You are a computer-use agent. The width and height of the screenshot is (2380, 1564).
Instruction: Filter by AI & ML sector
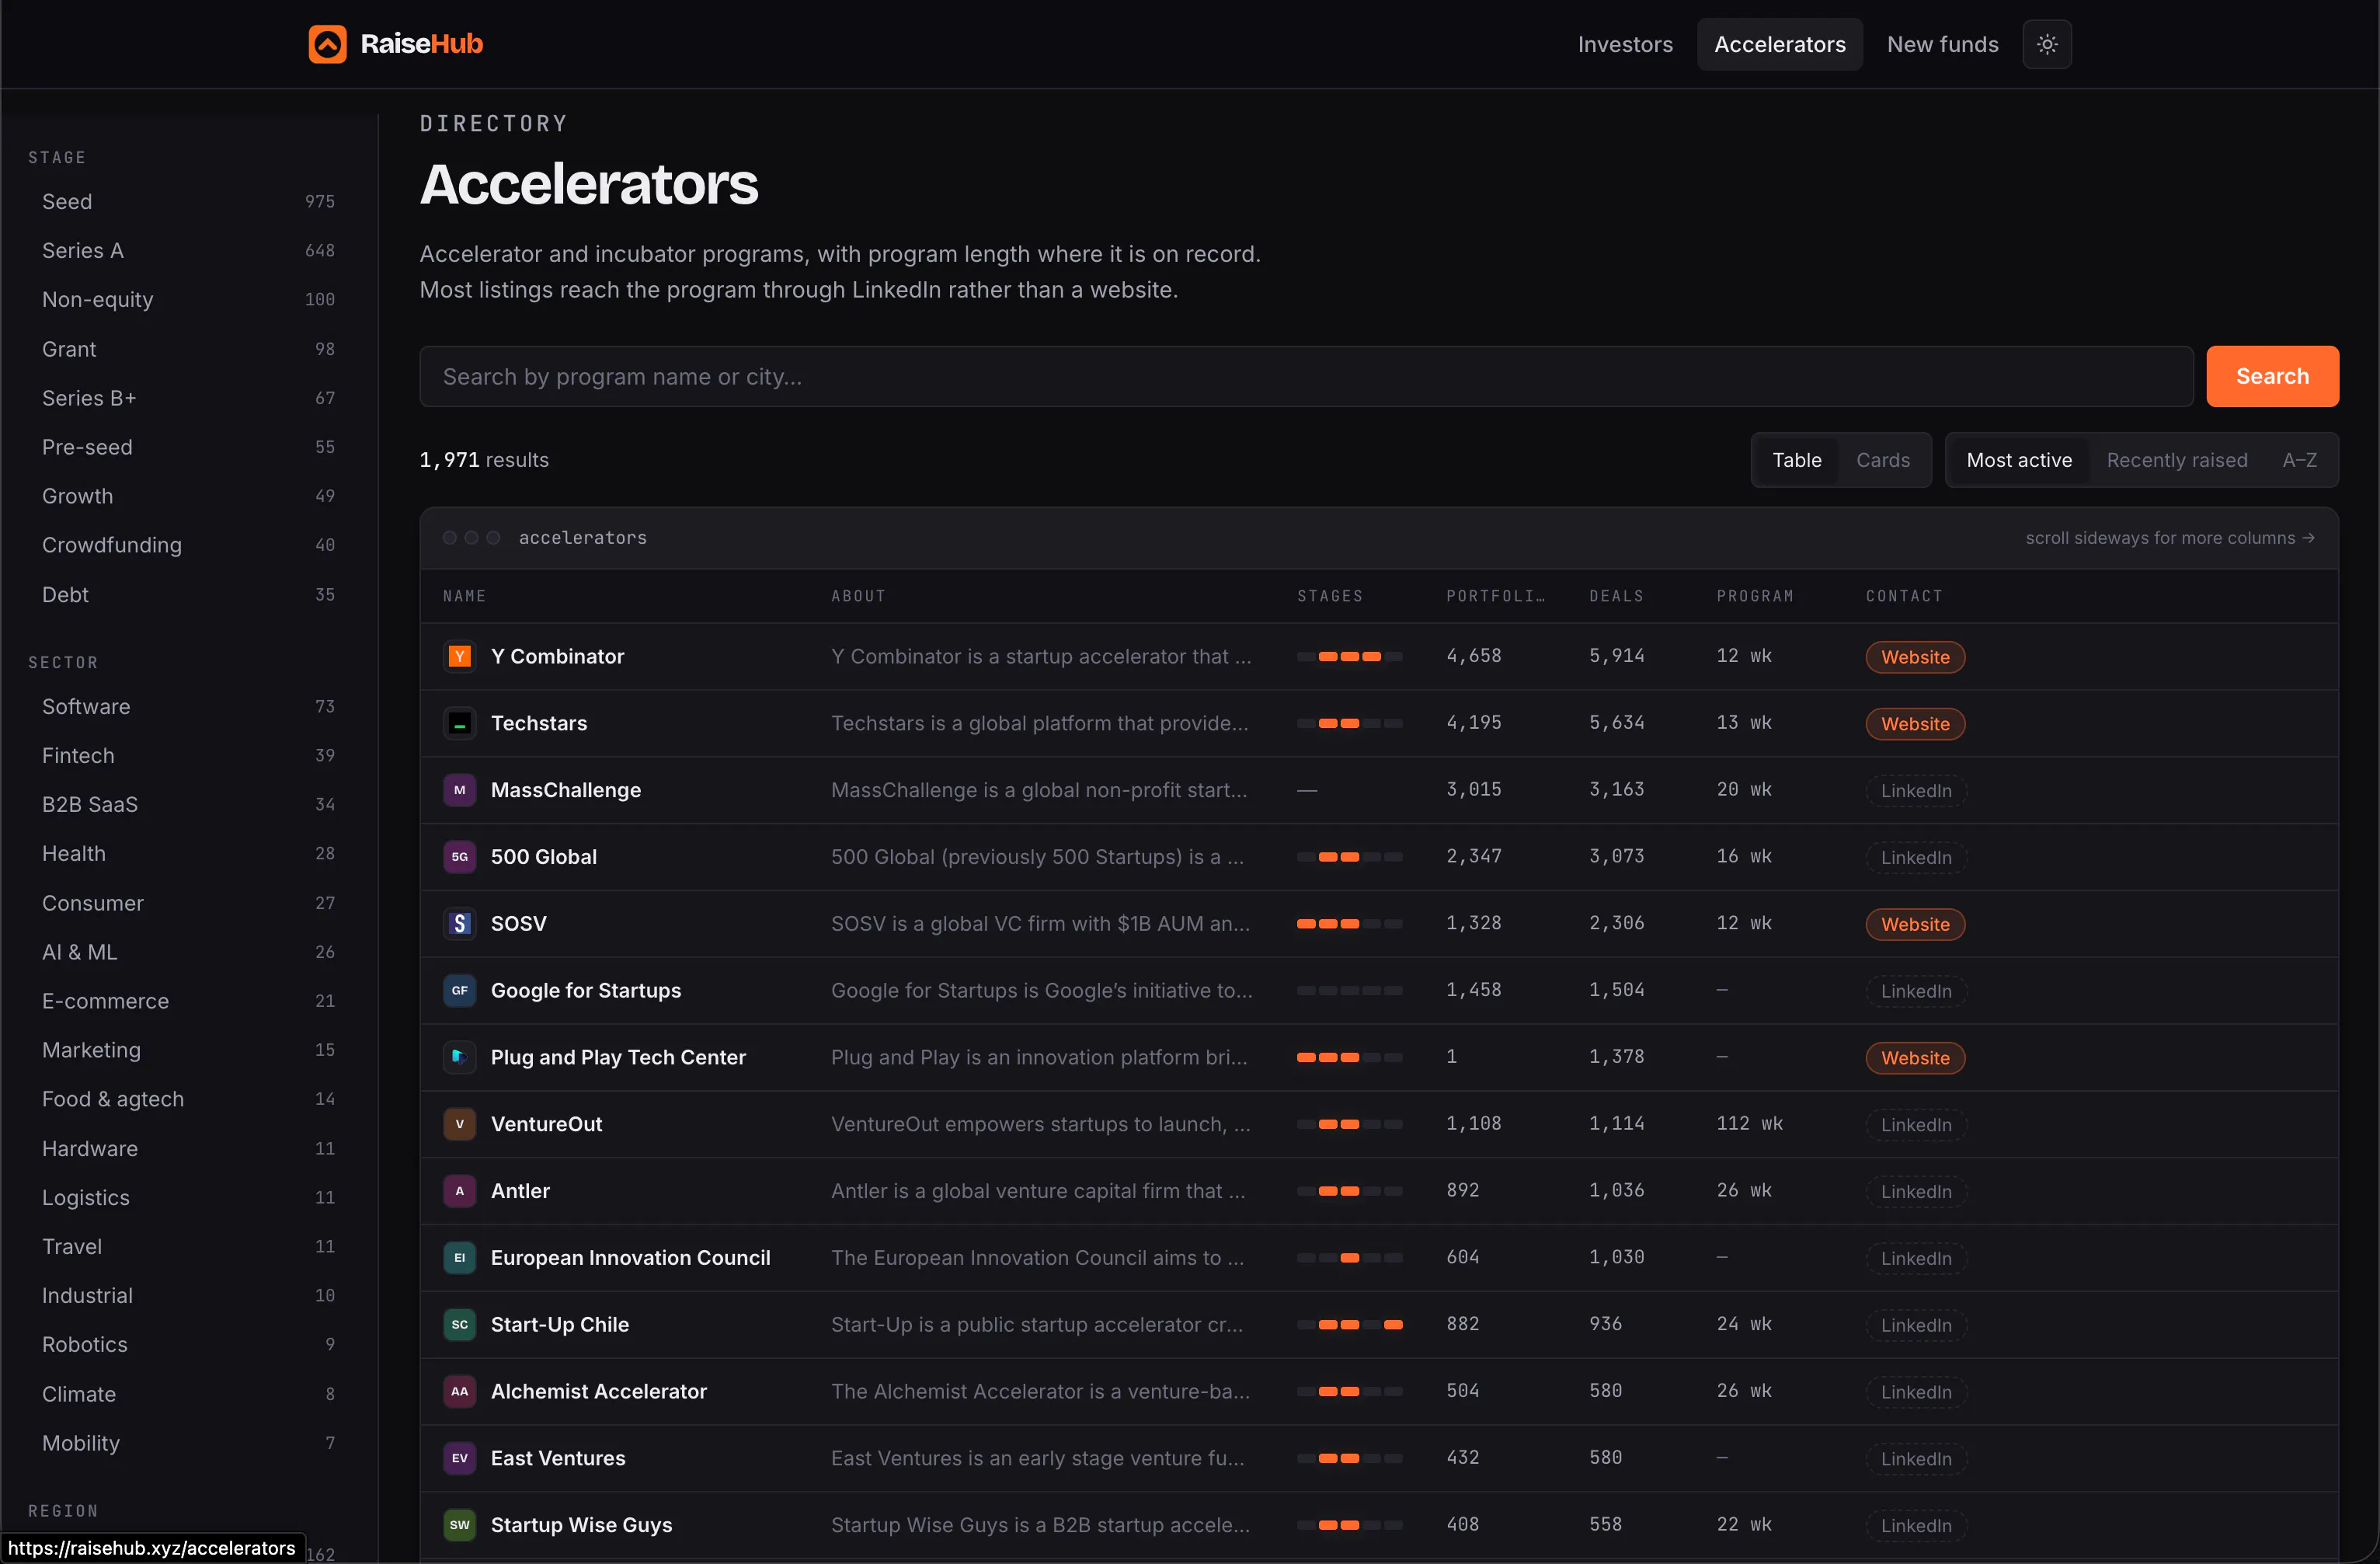pyautogui.click(x=188, y=952)
